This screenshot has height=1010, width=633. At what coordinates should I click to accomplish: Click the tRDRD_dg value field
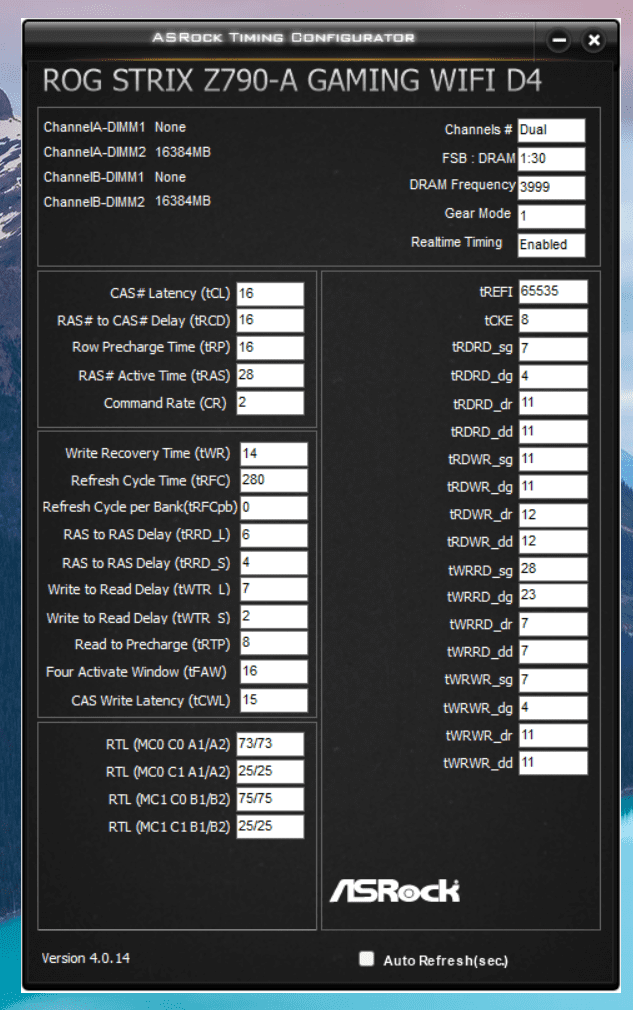553,376
